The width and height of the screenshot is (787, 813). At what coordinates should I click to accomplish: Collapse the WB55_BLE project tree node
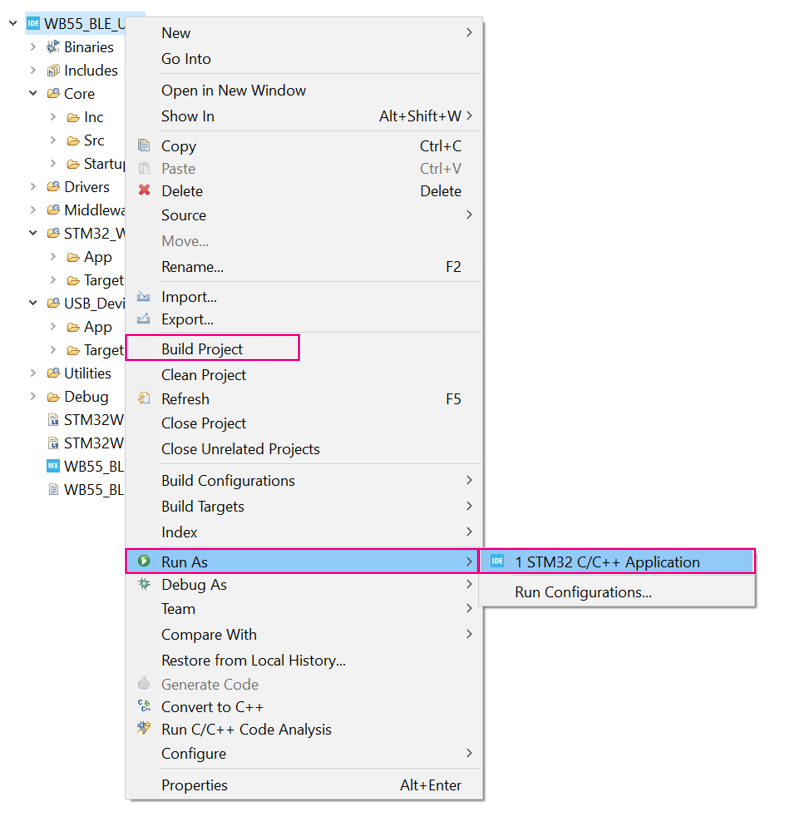pyautogui.click(x=13, y=23)
